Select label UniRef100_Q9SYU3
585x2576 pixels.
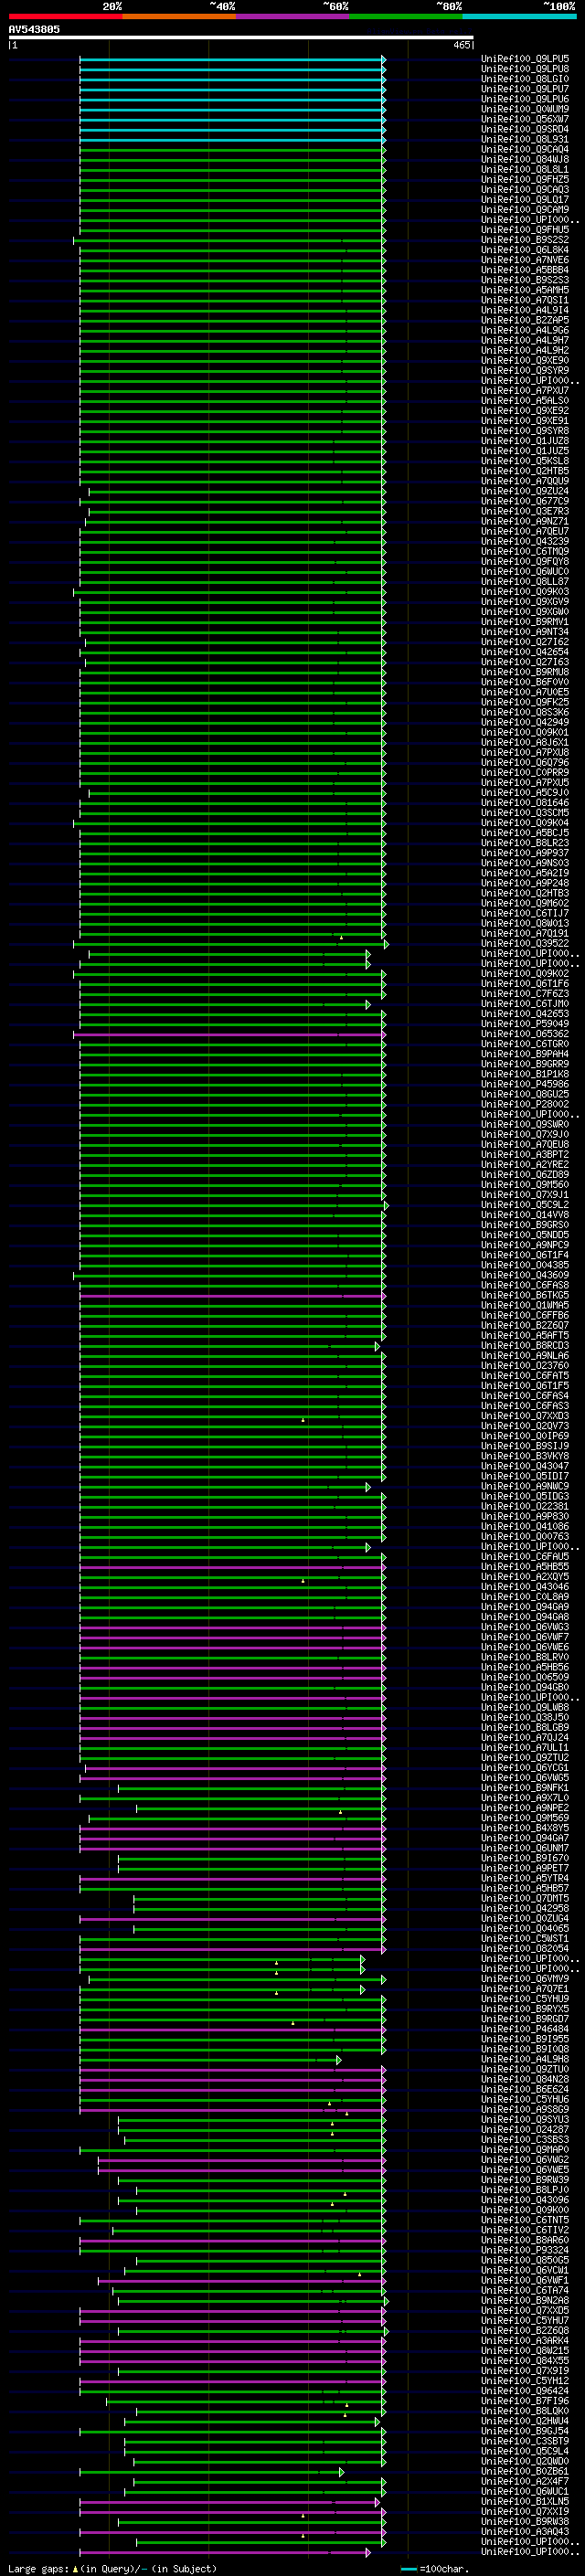525,2119
